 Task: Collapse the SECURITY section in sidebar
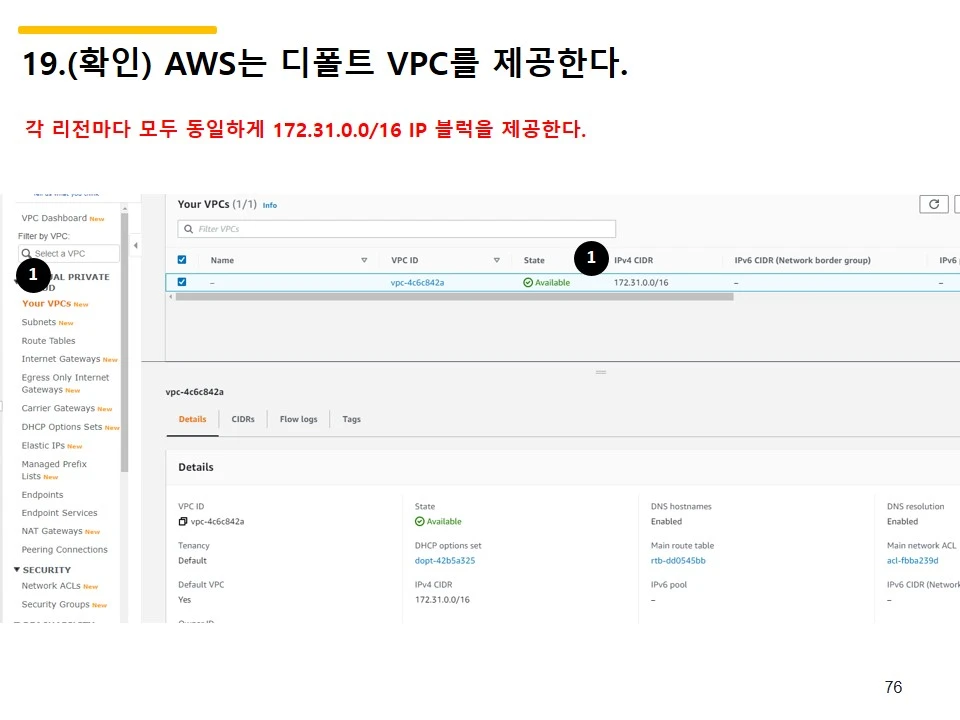click(x=17, y=569)
